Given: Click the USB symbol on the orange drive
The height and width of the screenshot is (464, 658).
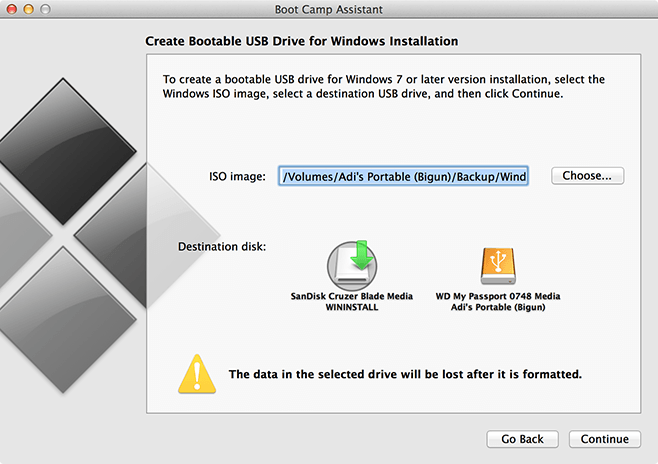Looking at the screenshot, I should [x=498, y=261].
